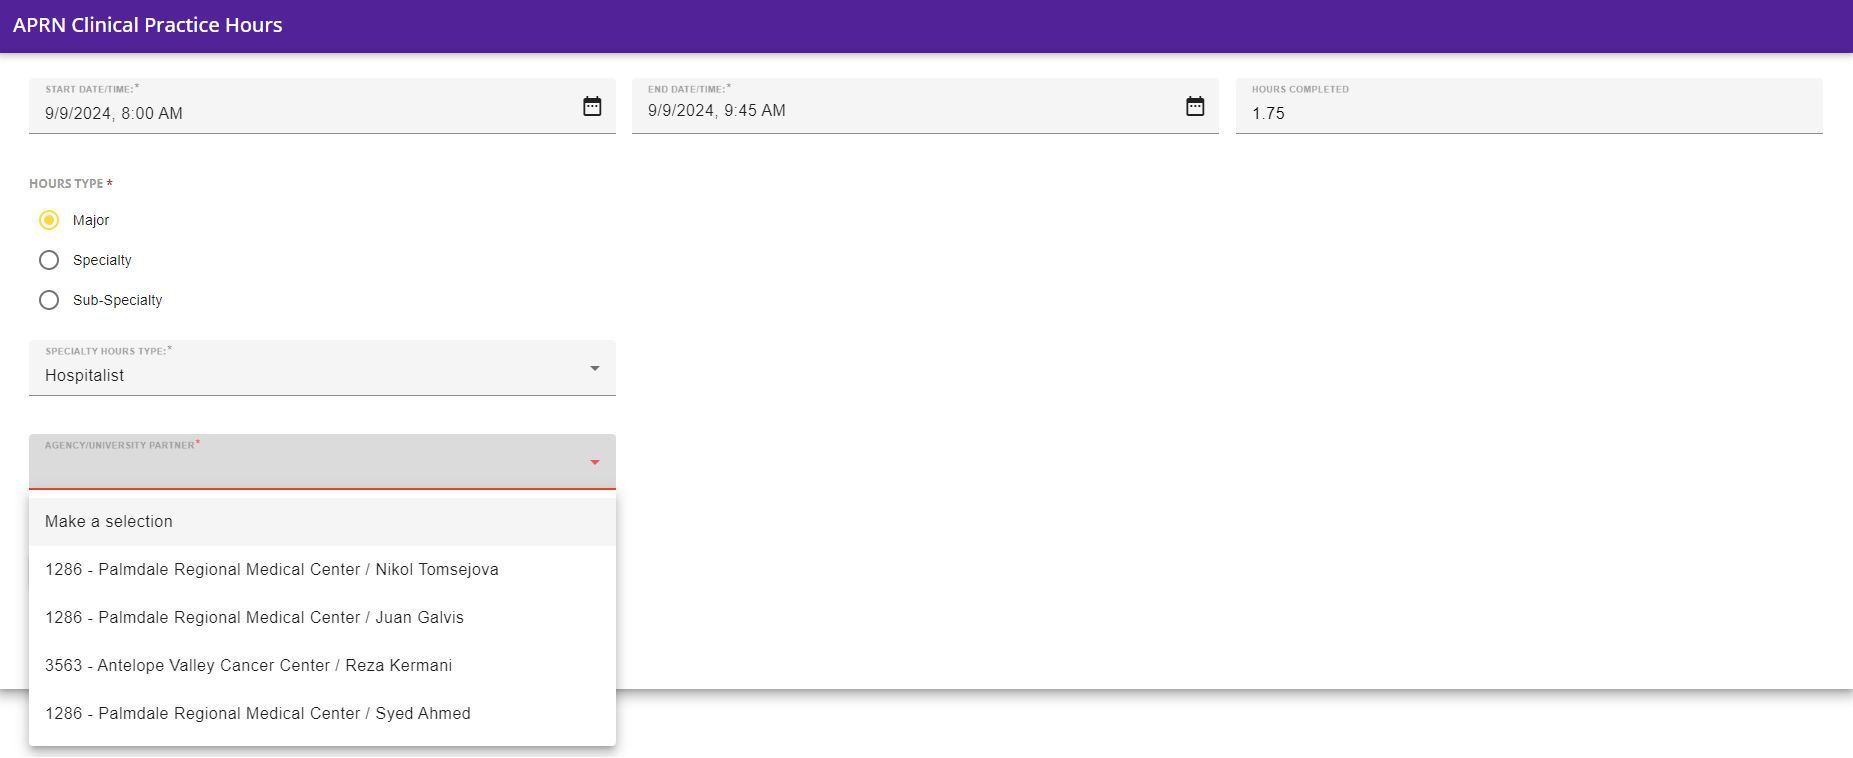Choose the Sub-Specialty radio option

click(x=49, y=300)
